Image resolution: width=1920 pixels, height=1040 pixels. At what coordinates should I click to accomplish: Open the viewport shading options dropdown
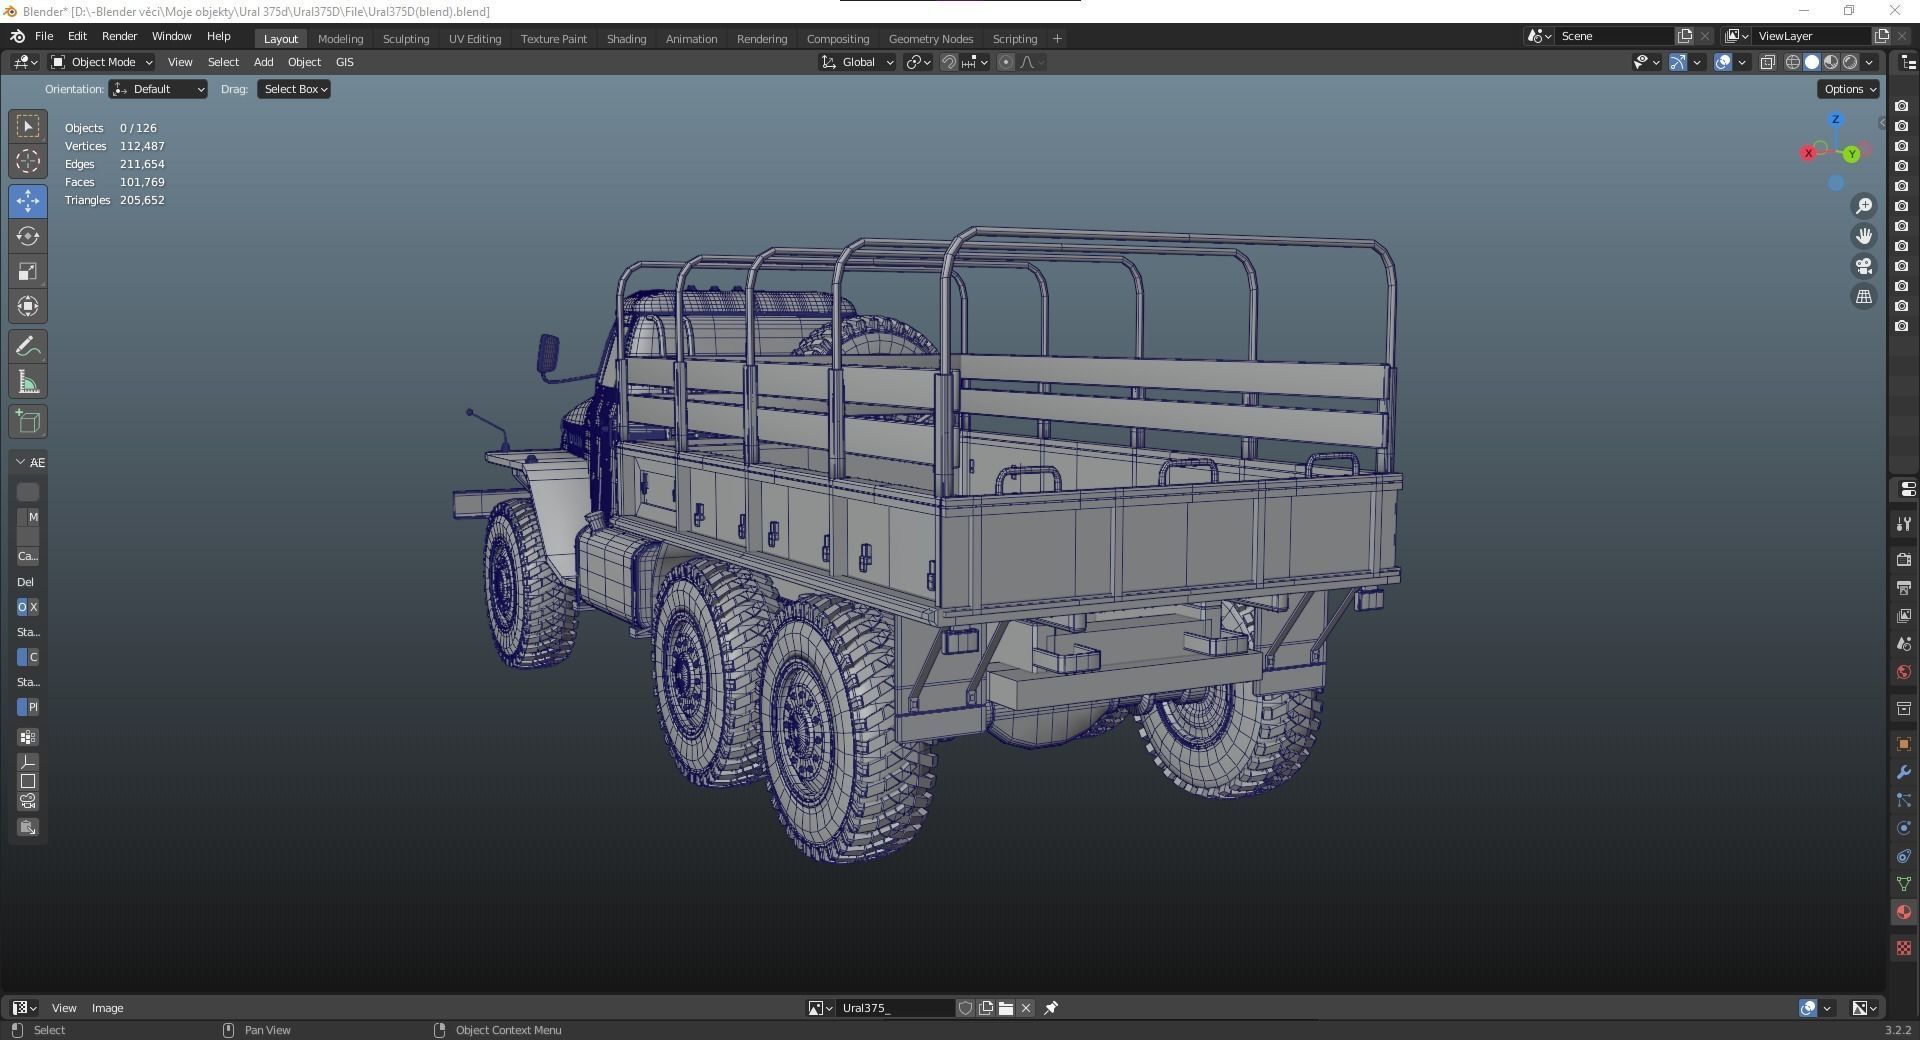click(x=1869, y=62)
